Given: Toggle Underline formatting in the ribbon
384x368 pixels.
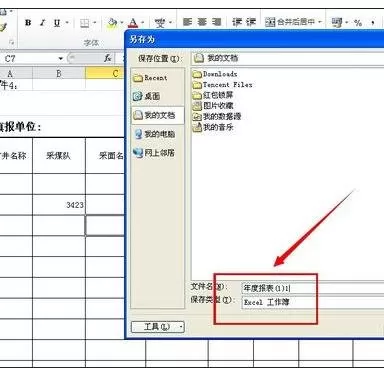Looking at the screenshot, I should coord(57,23).
